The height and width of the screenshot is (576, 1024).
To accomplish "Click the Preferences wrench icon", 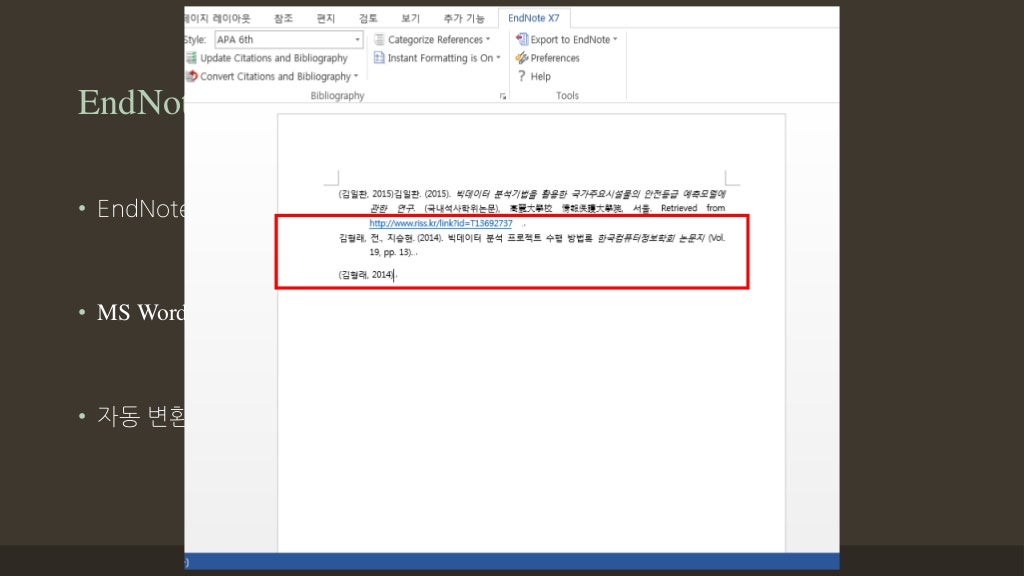I will coord(522,58).
